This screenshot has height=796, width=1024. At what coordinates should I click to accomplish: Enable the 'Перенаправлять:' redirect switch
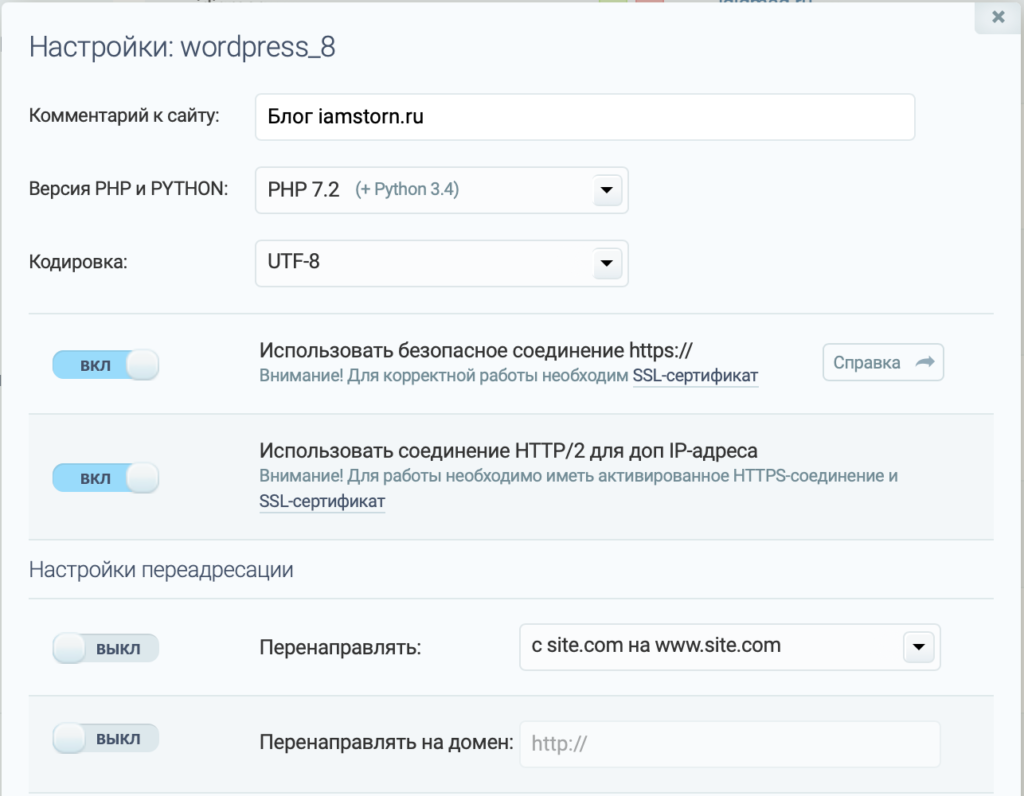106,648
